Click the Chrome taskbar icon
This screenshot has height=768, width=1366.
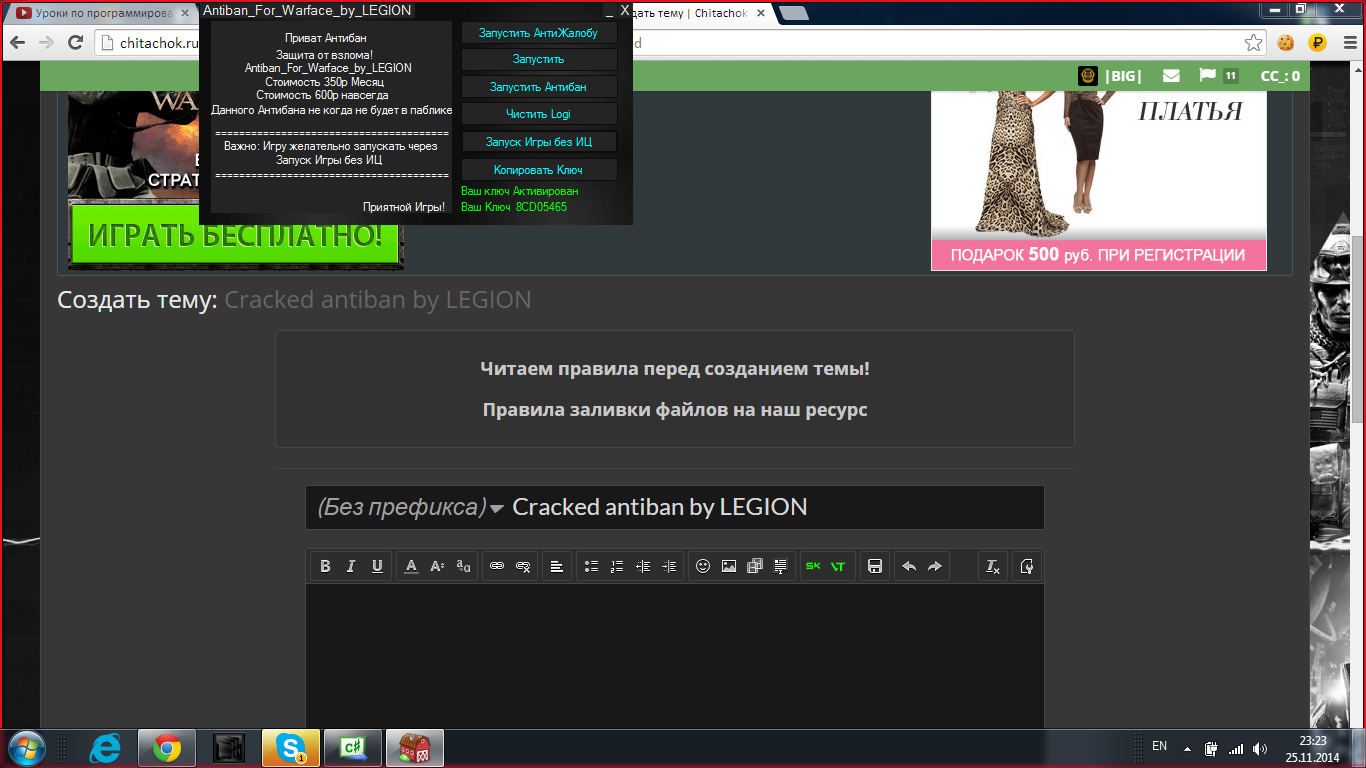click(167, 748)
